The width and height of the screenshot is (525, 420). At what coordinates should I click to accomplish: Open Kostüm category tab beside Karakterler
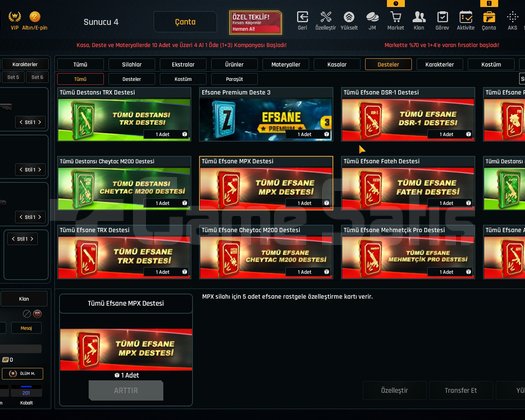(x=491, y=64)
